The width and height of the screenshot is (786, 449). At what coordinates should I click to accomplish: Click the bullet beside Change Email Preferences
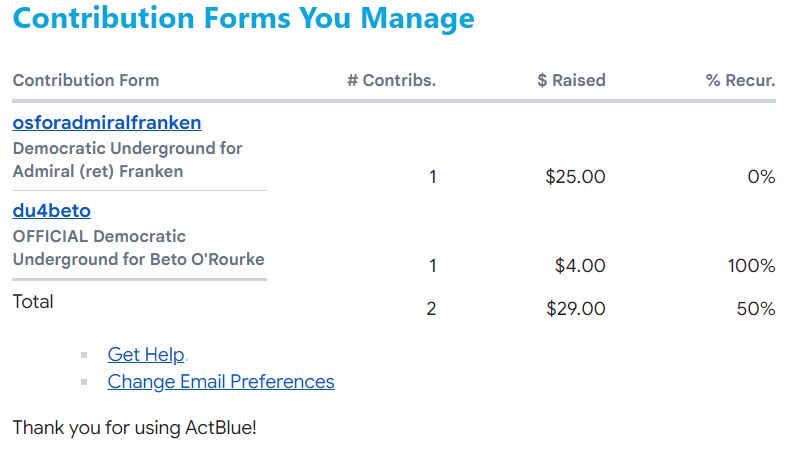84,382
